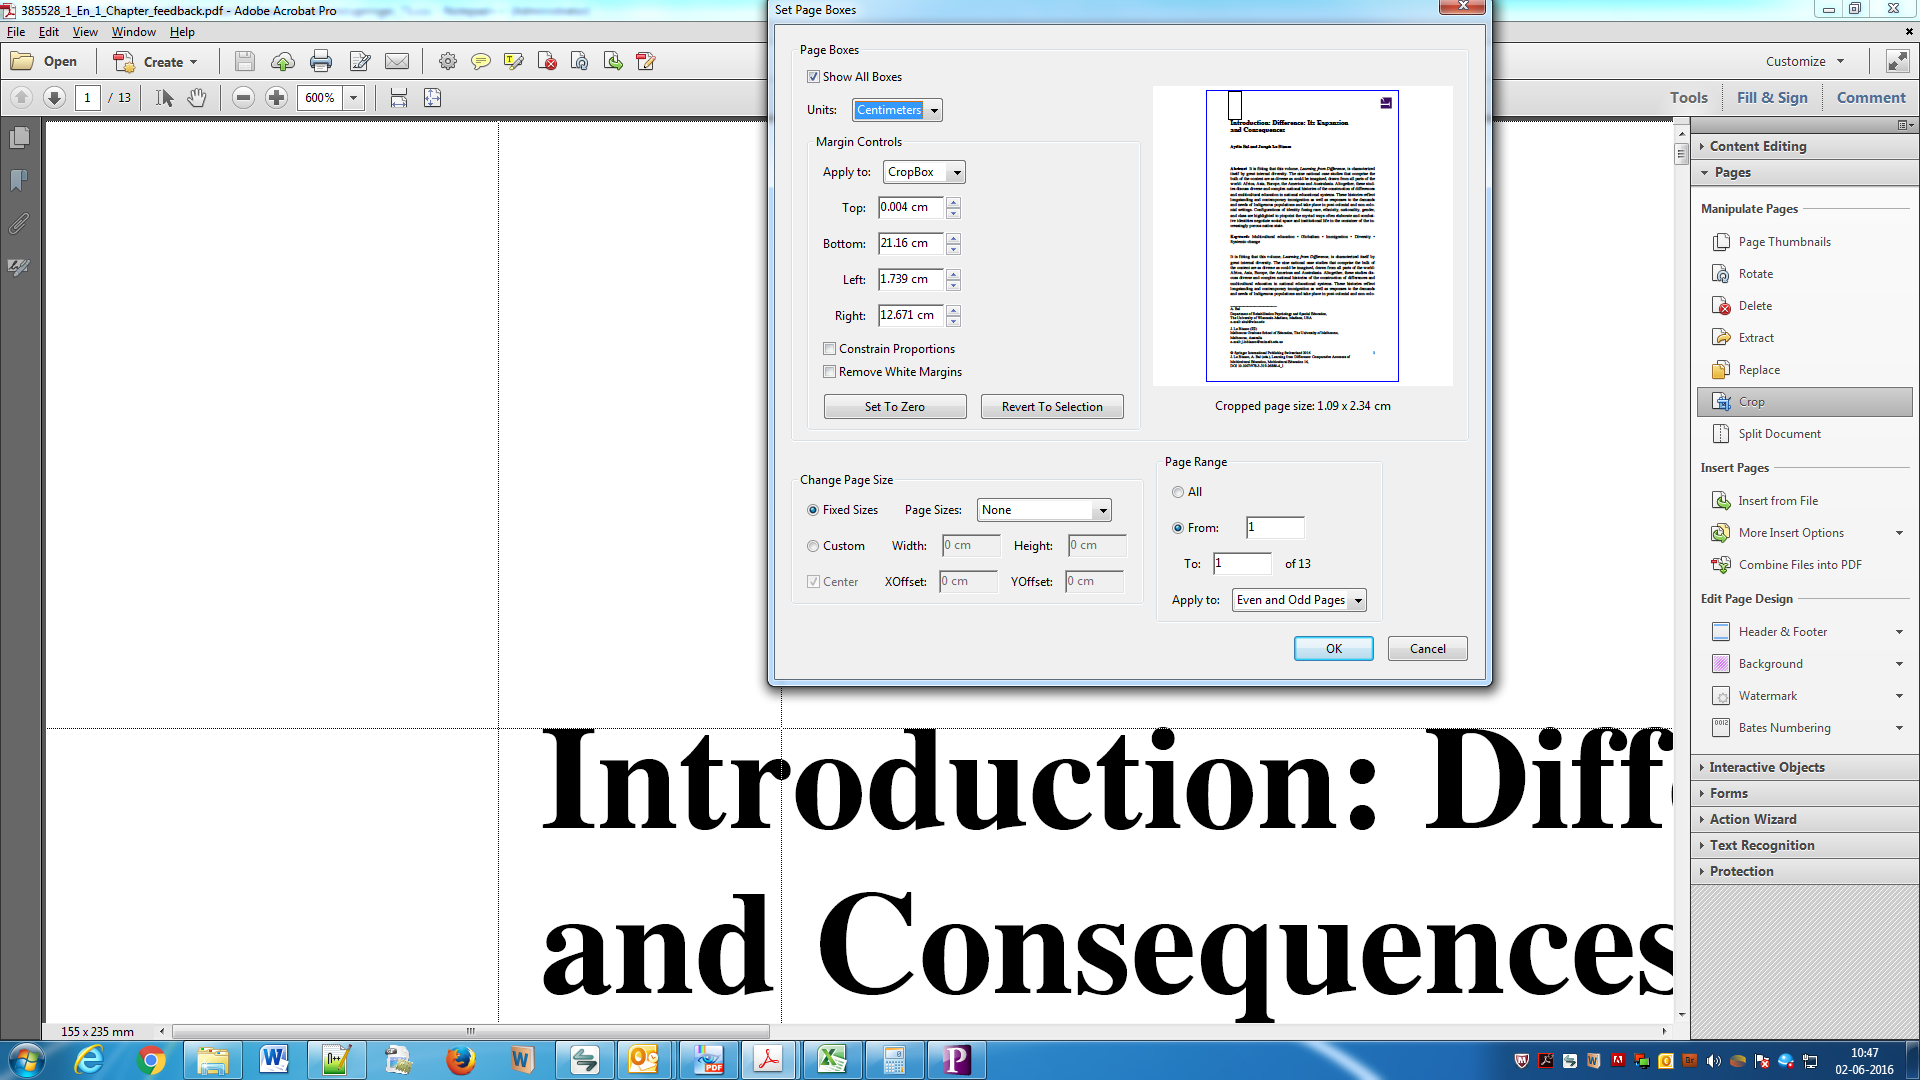1920x1080 pixels.
Task: Select the All page range radio button
Action: (x=1178, y=492)
